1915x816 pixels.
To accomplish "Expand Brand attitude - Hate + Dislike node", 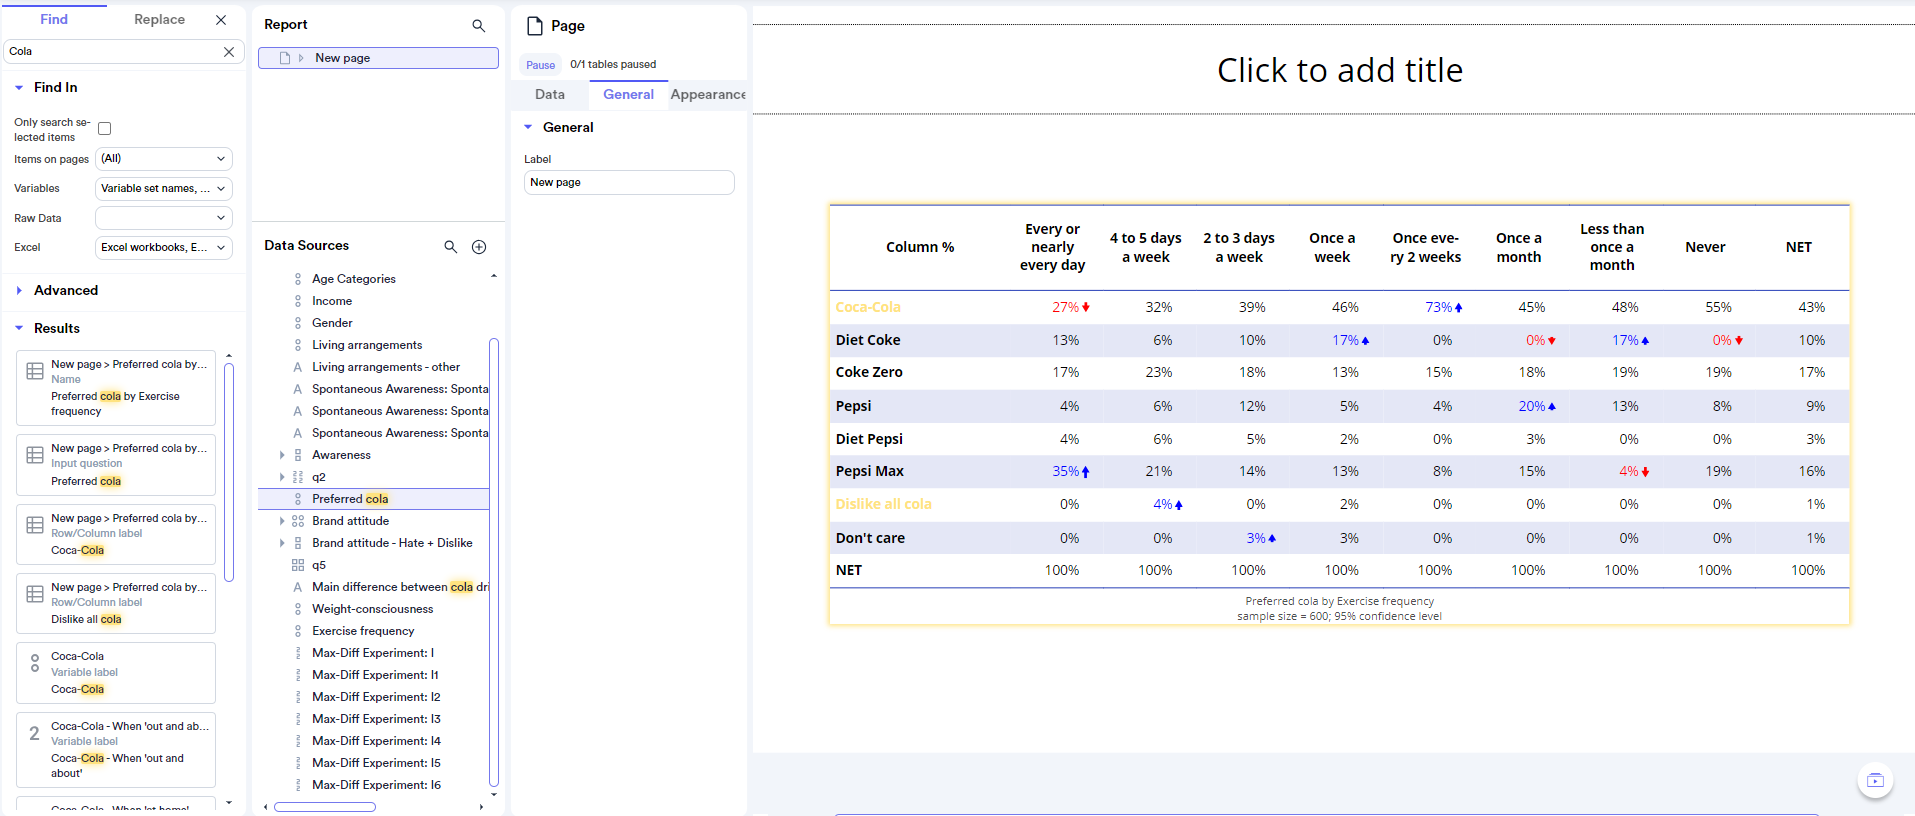I will pyautogui.click(x=282, y=543).
